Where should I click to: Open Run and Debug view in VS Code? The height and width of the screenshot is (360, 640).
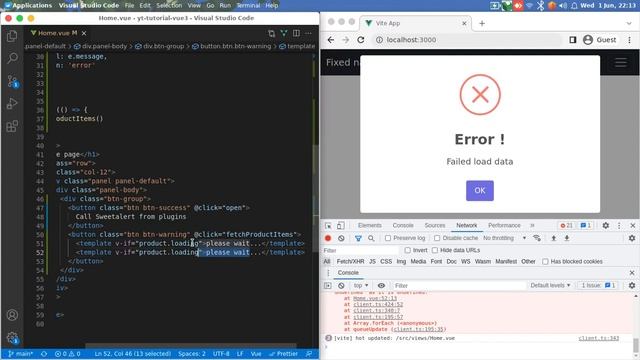[12, 103]
